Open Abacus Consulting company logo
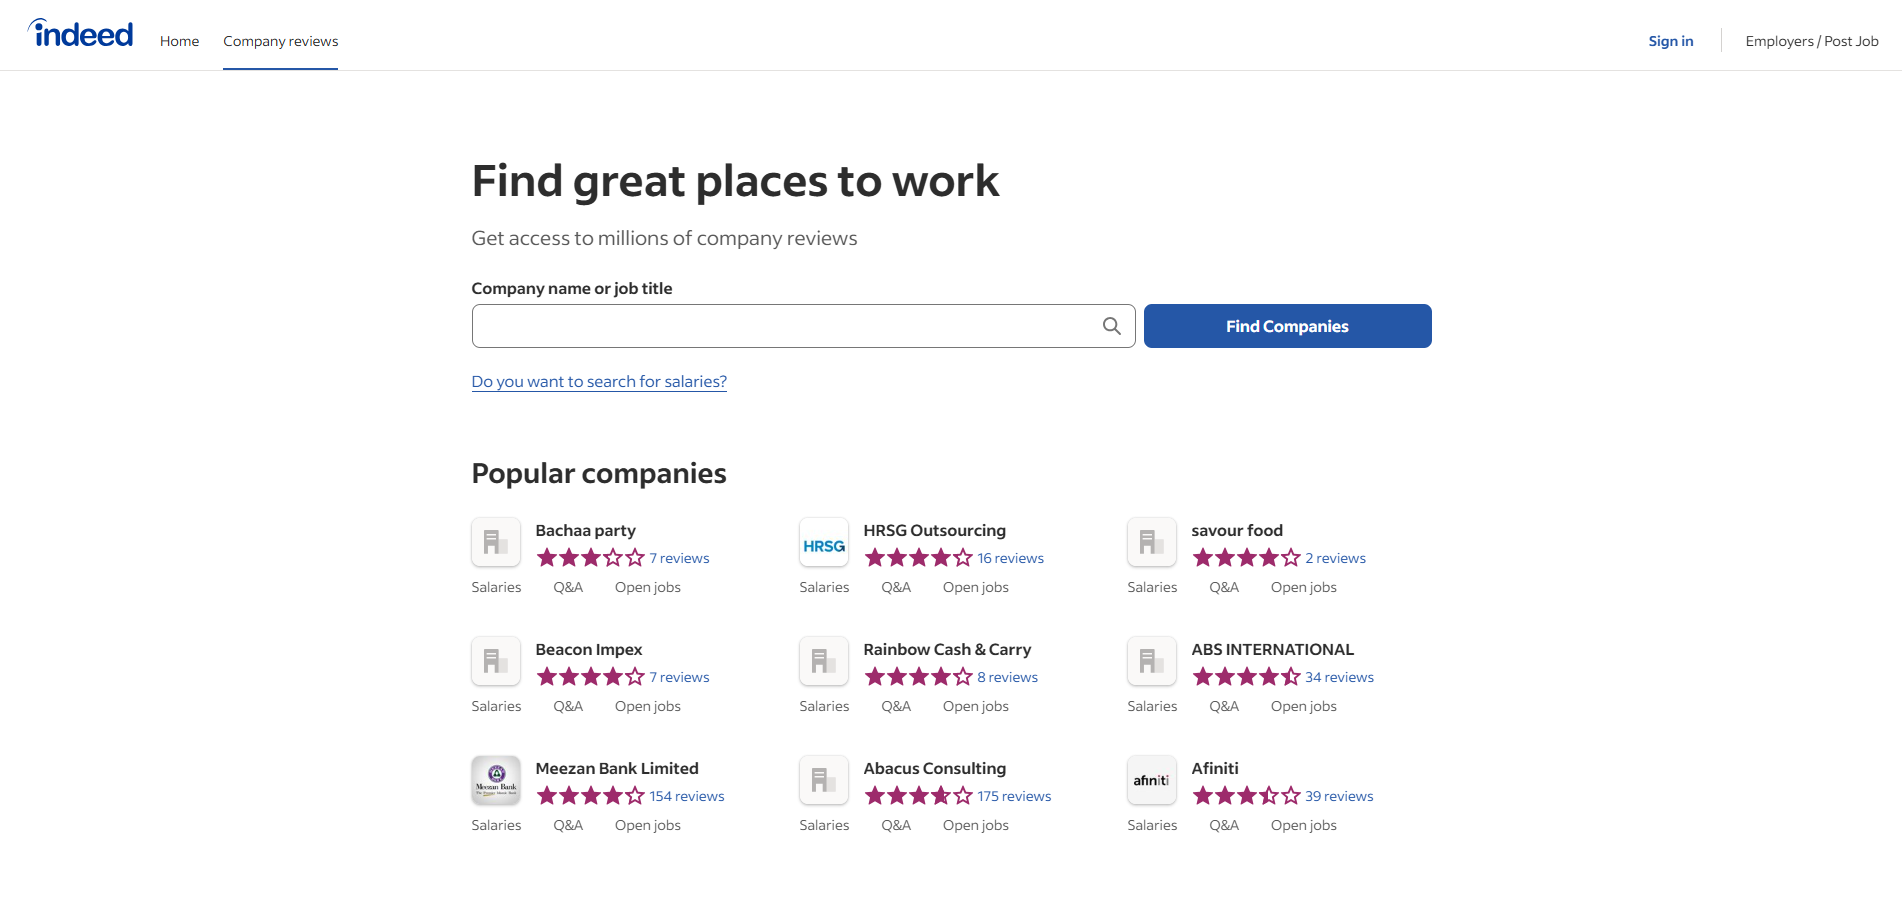1902x909 pixels. pyautogui.click(x=824, y=780)
